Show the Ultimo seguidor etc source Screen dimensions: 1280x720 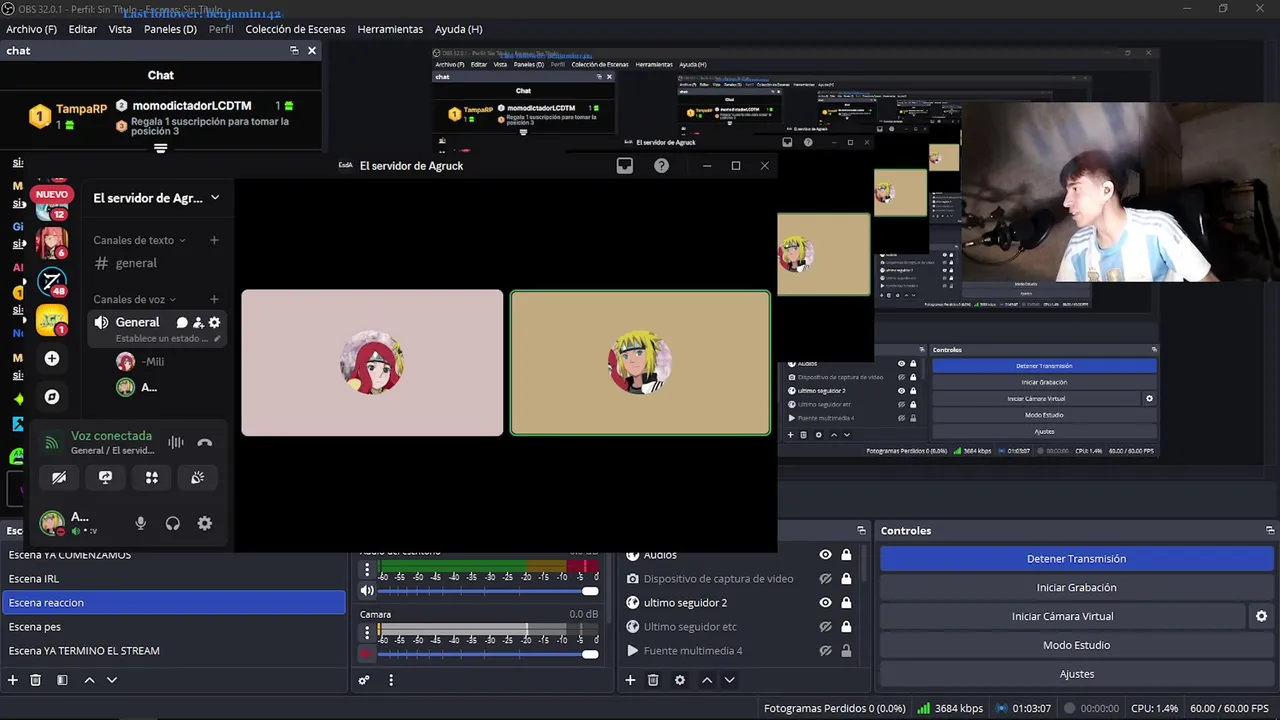pos(825,627)
